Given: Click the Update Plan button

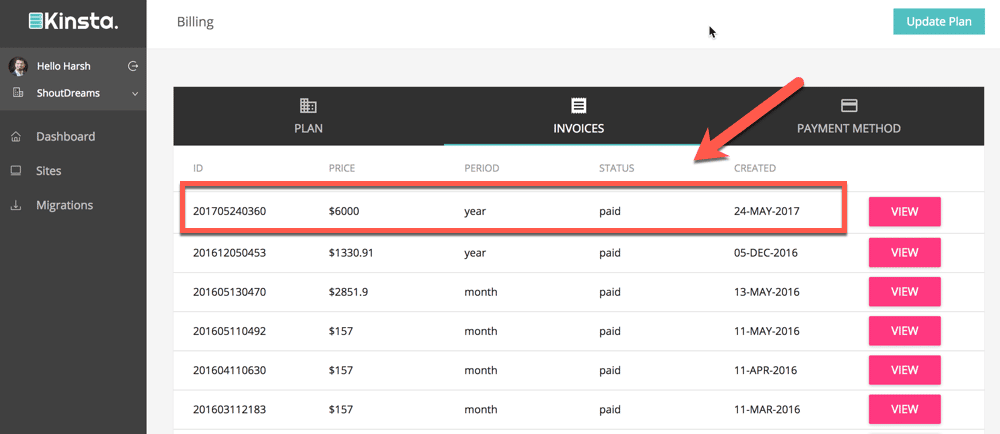Looking at the screenshot, I should pyautogui.click(x=938, y=21).
